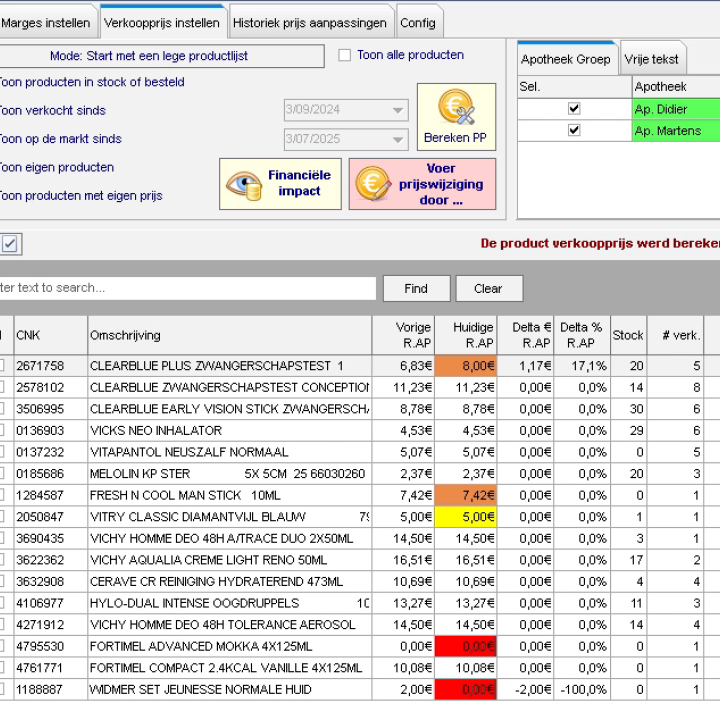
Task: Uncheck Ap. Martens selection checkbox
Action: 574,130
